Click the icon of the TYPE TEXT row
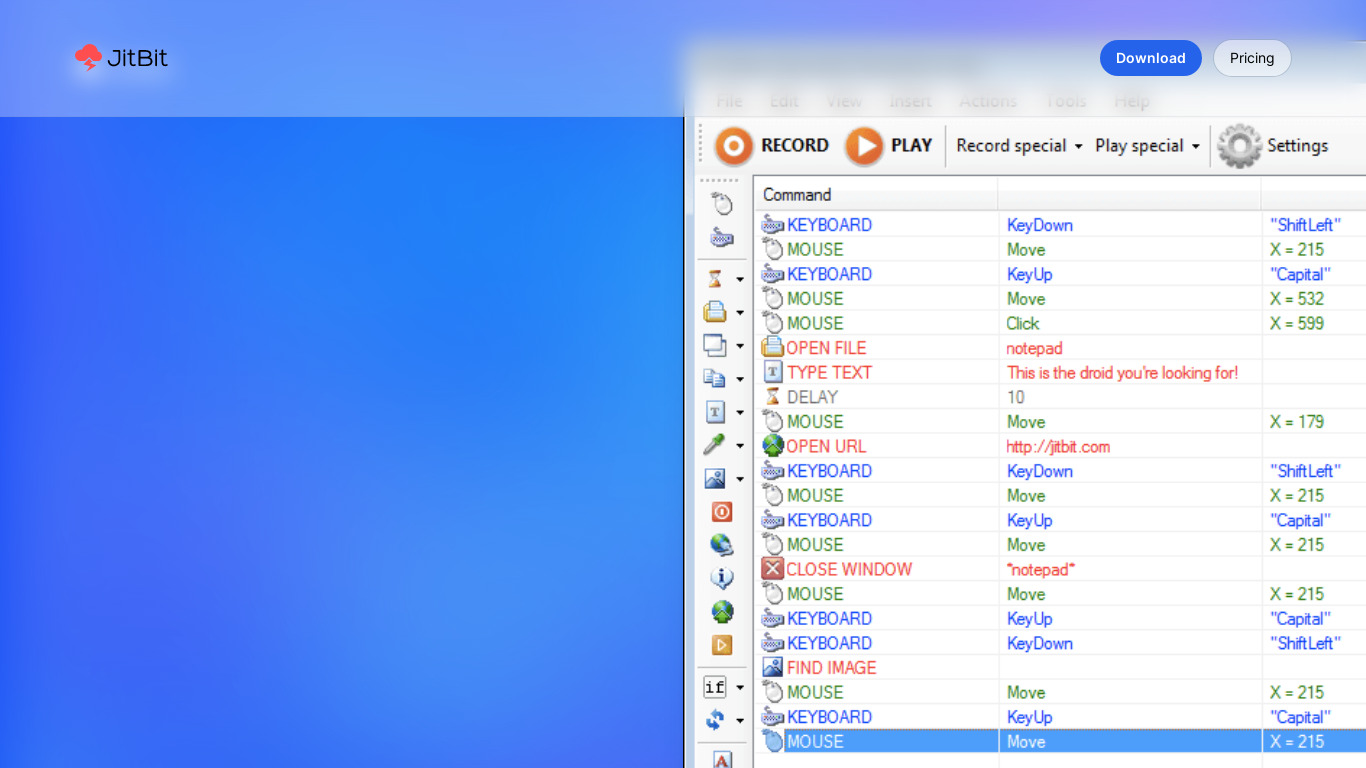1366x768 pixels. click(x=773, y=372)
